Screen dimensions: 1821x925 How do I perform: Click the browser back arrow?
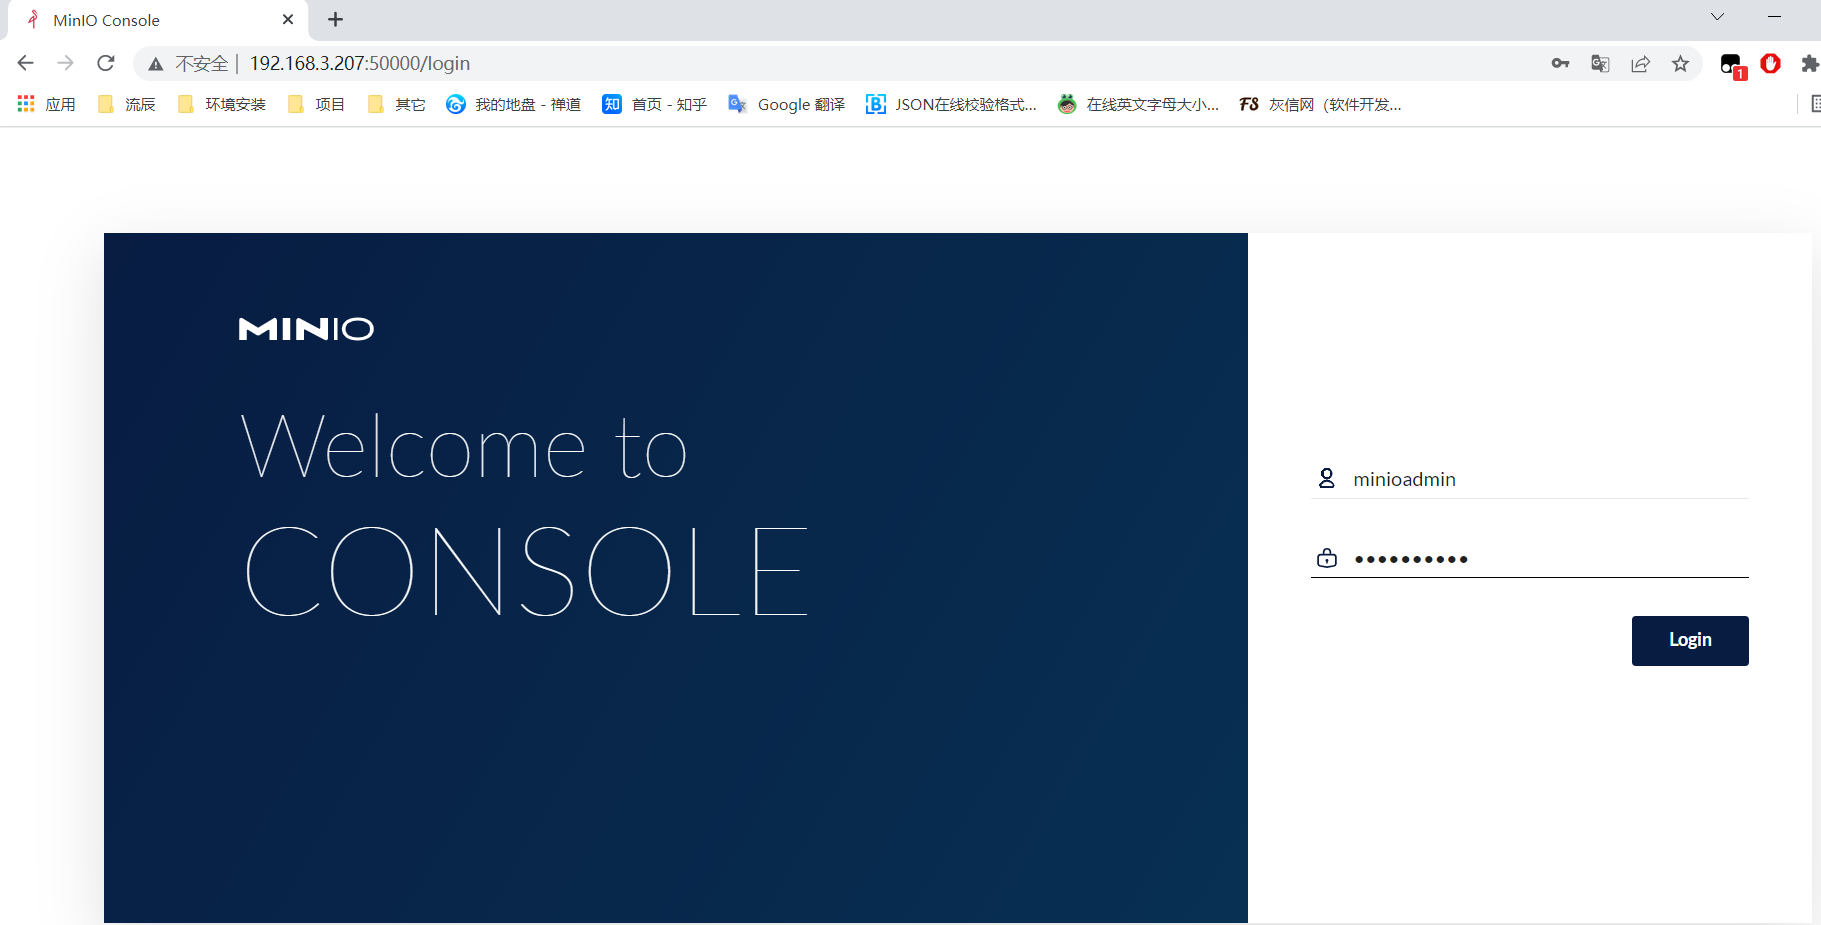26,63
